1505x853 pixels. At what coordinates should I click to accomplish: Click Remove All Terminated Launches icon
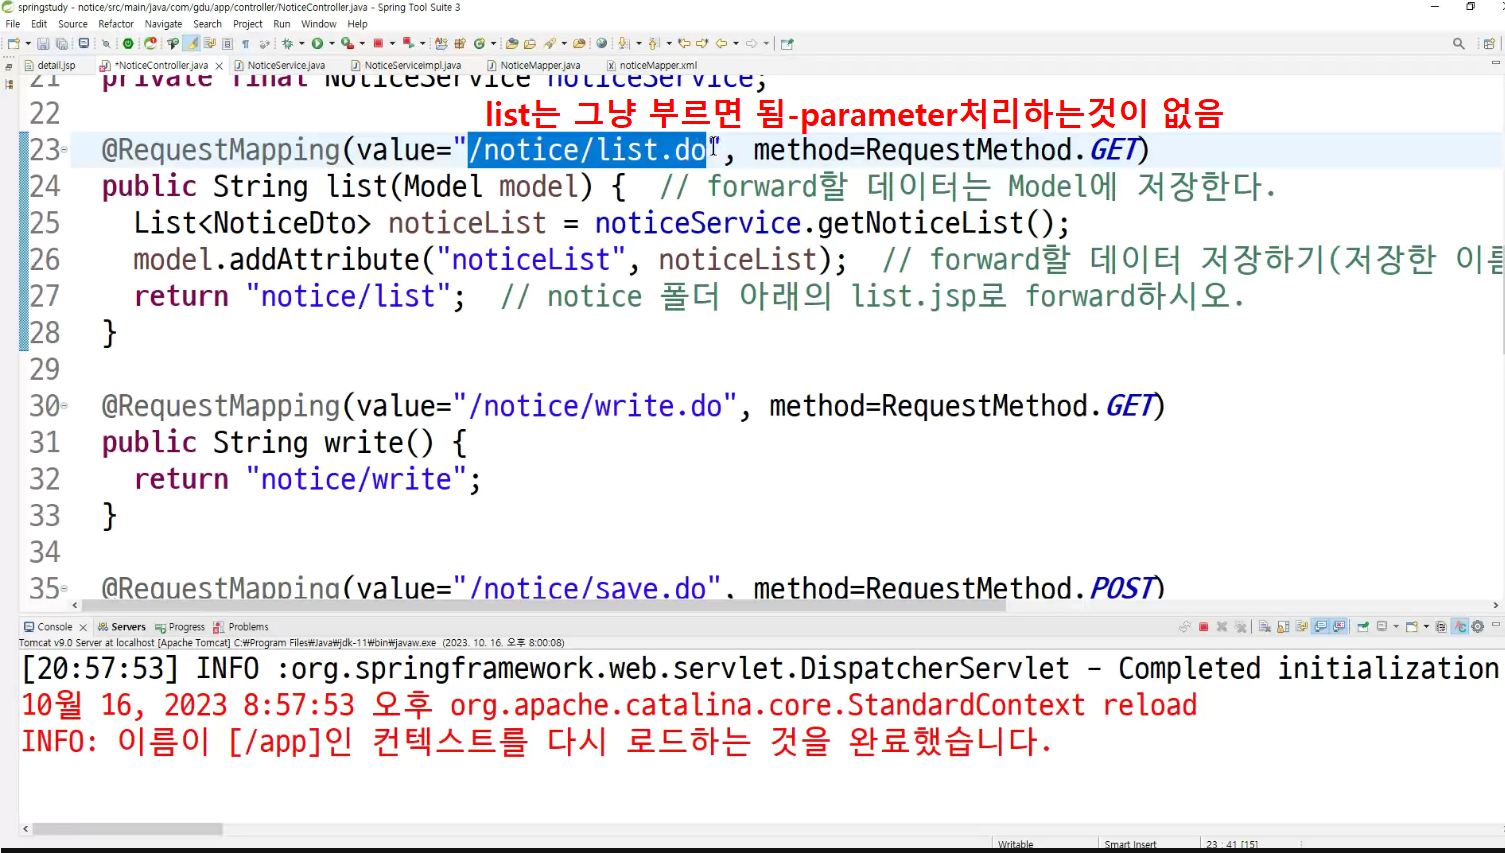1240,627
